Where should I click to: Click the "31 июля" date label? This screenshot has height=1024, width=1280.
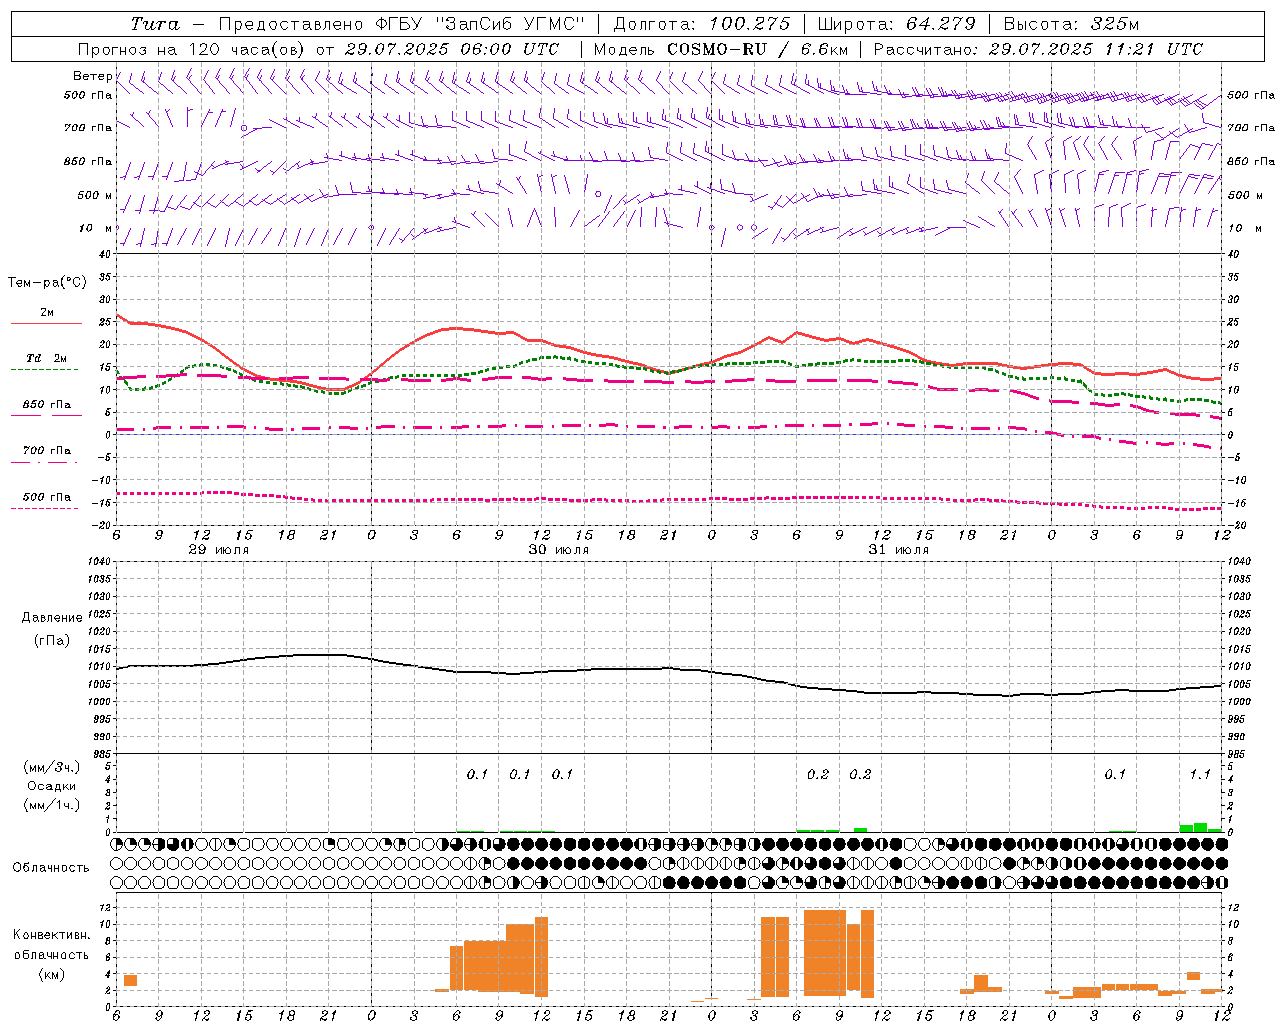click(898, 550)
